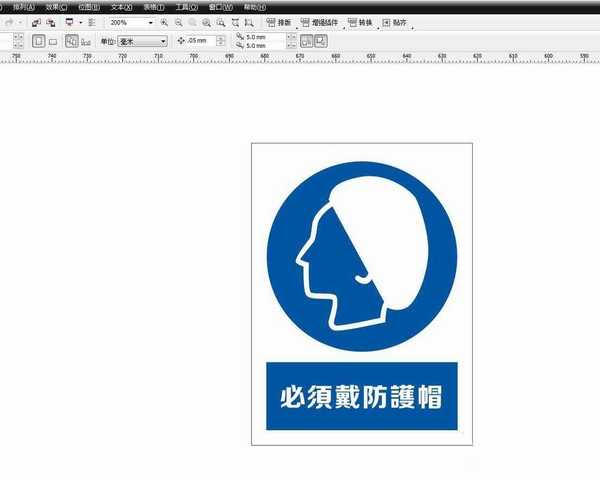
Task: Click the export icon in the toolbar
Action: click(49, 22)
